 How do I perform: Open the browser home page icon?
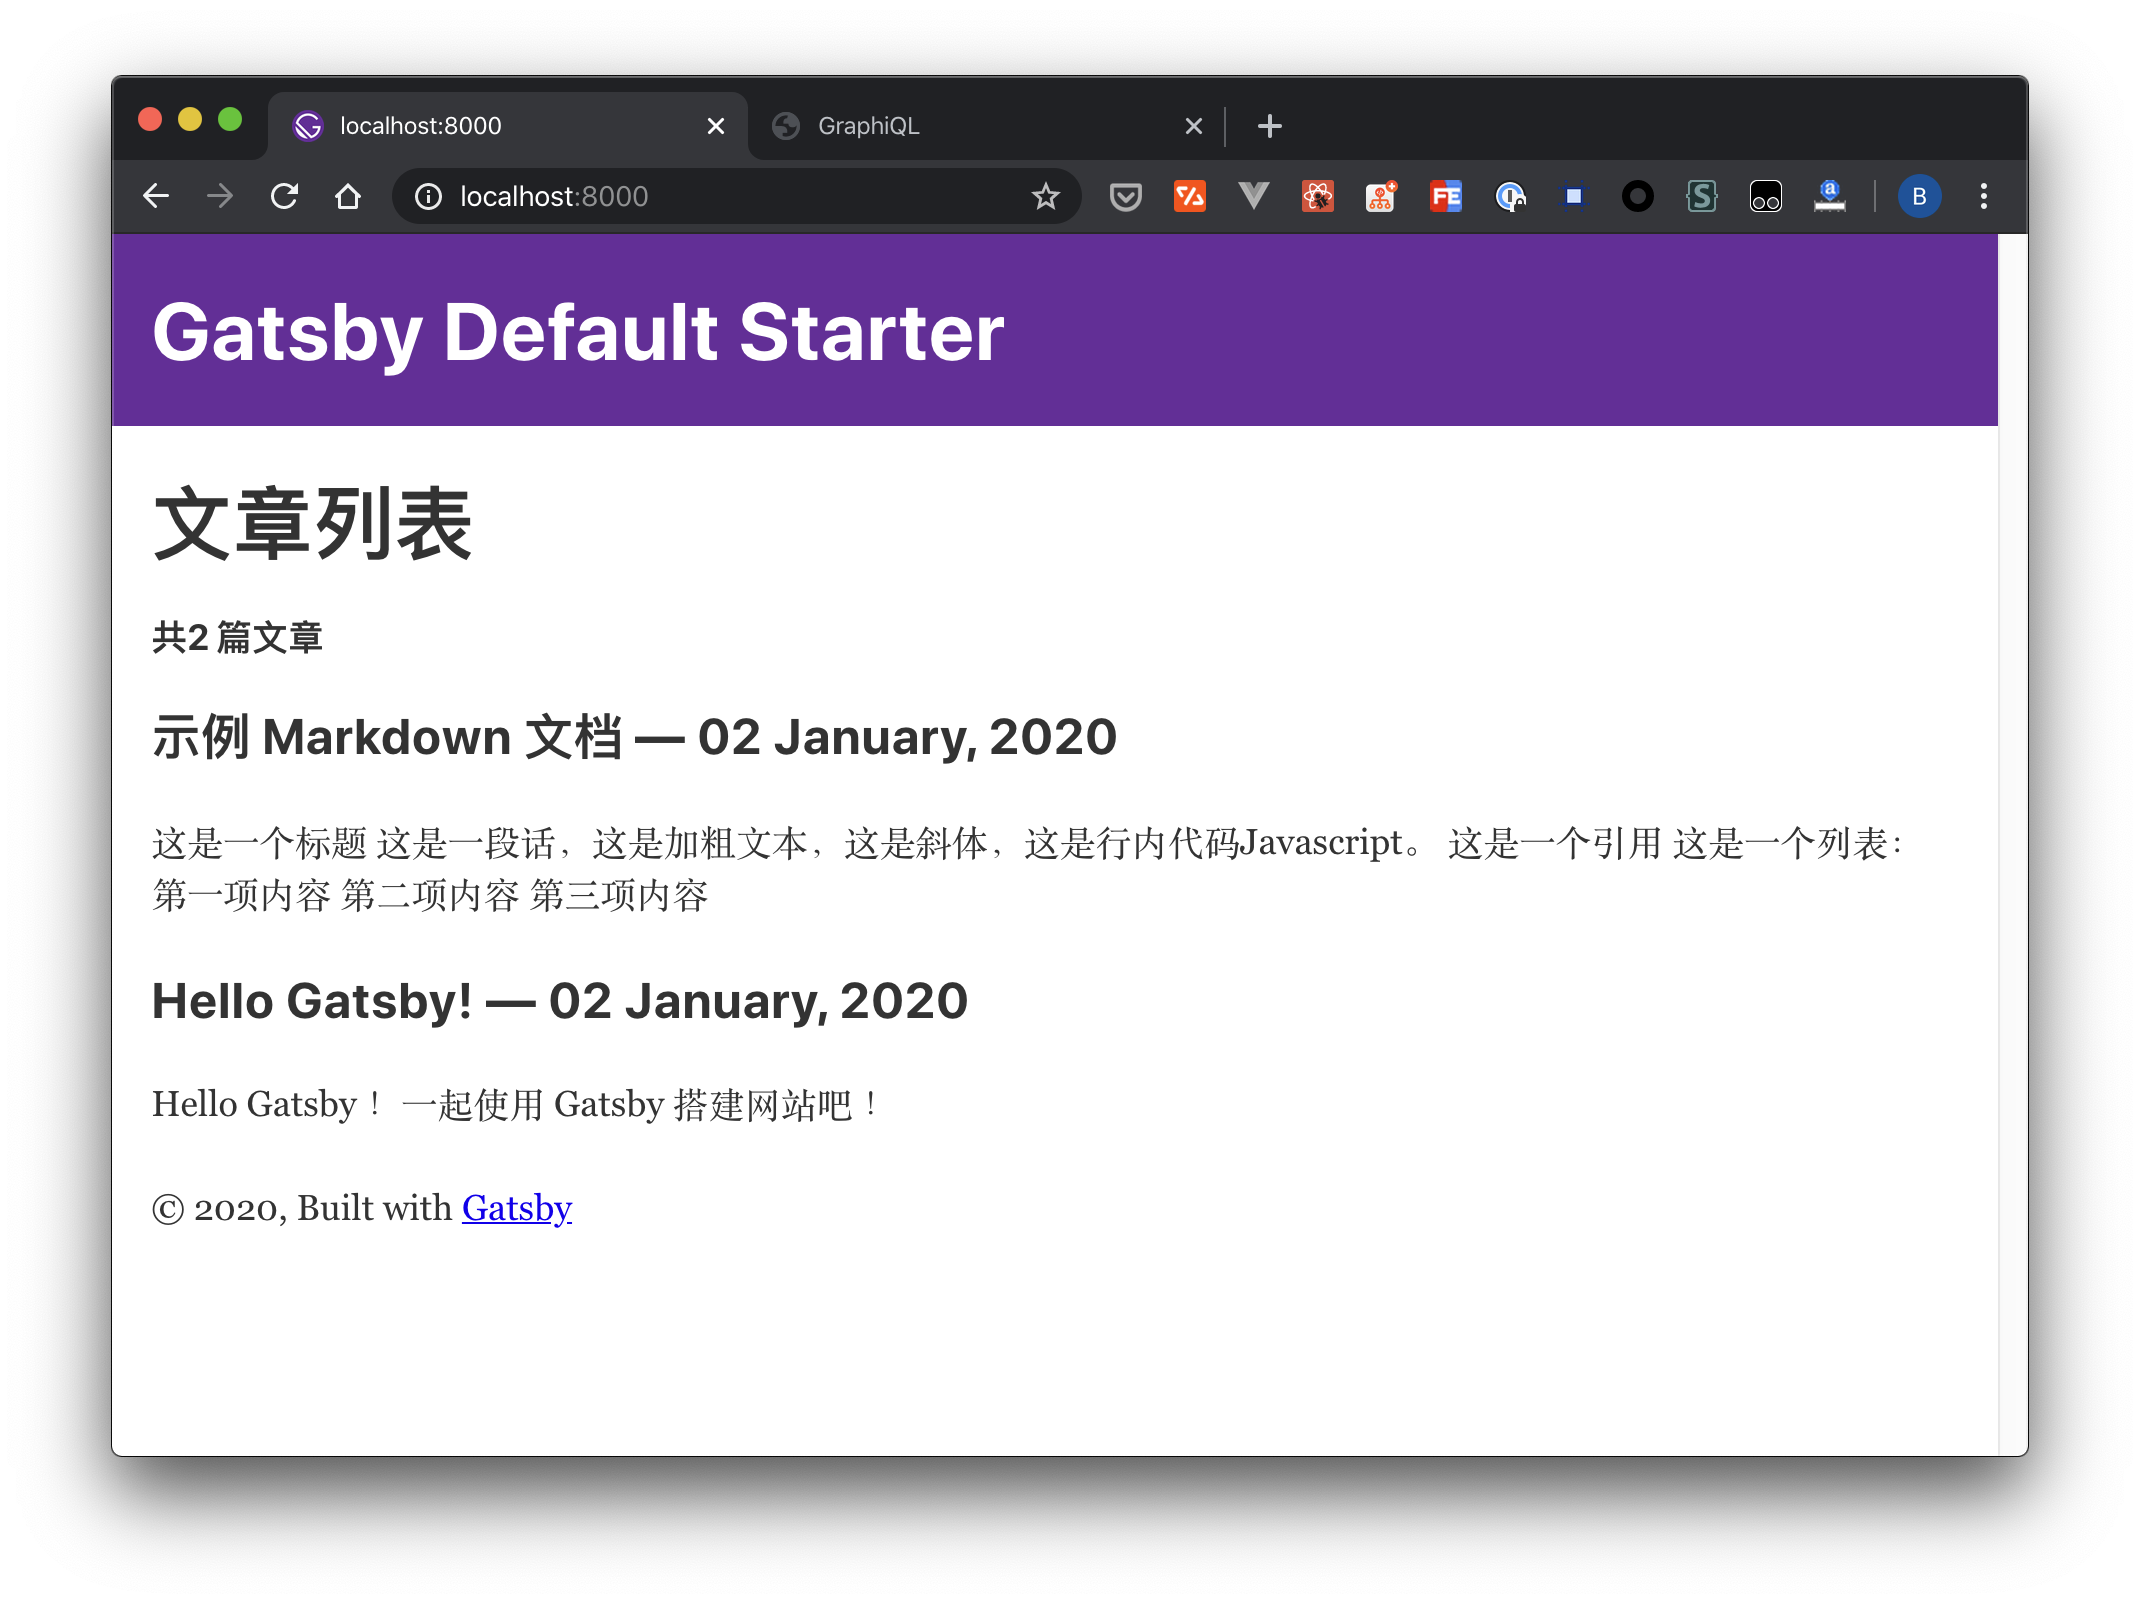point(348,196)
